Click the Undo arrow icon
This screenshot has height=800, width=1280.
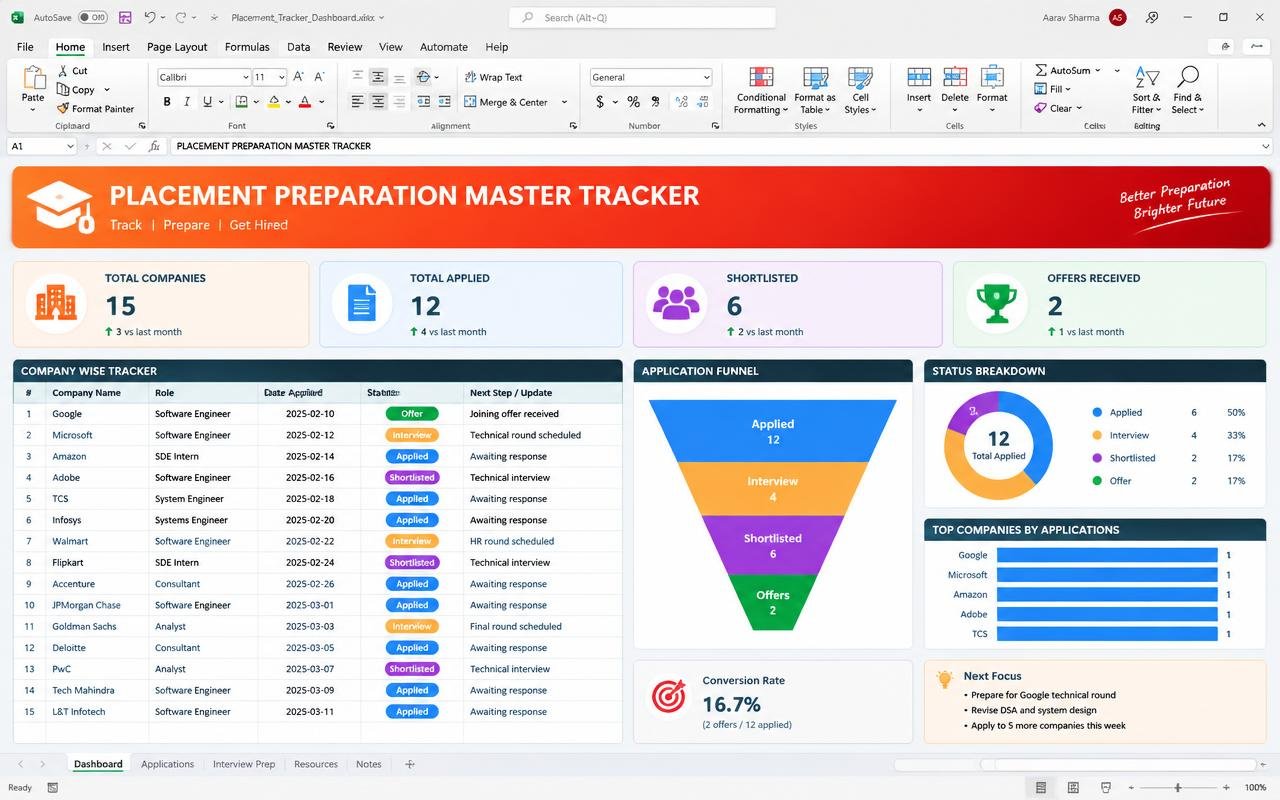[x=150, y=17]
